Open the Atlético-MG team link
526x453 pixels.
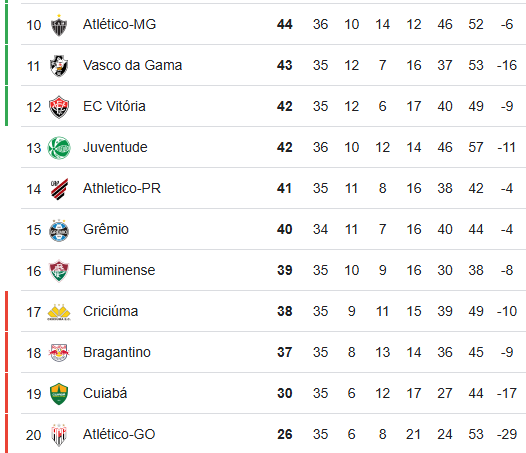(119, 24)
